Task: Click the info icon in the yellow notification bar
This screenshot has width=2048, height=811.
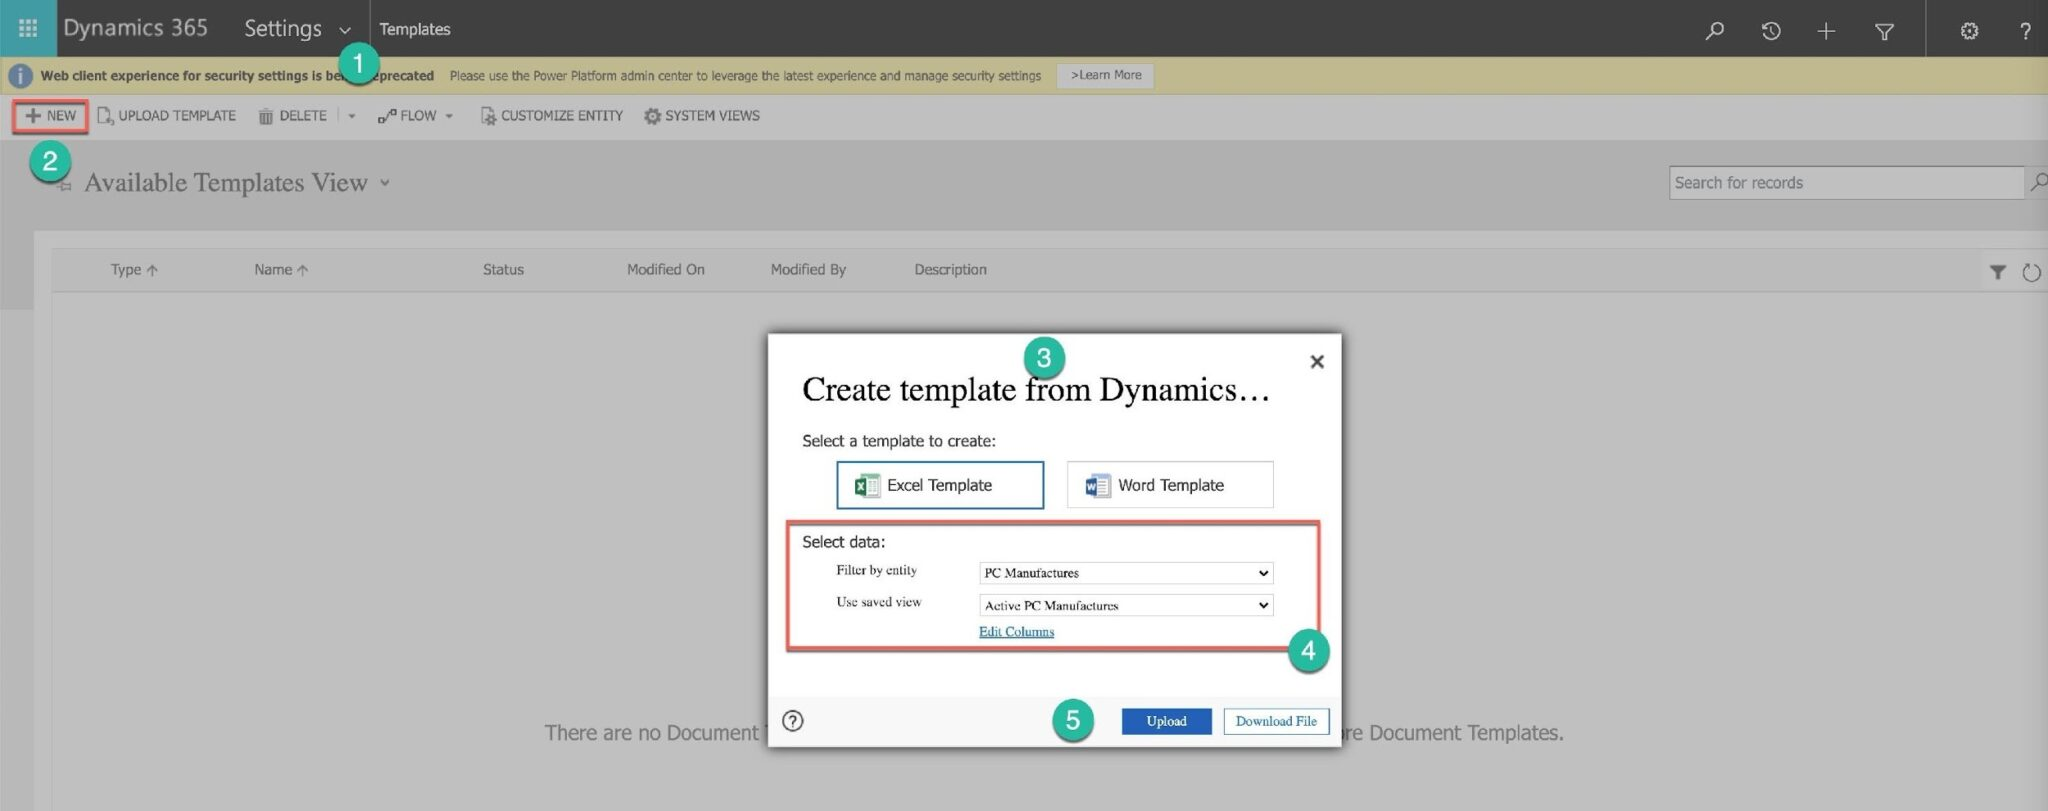Action: pos(20,76)
